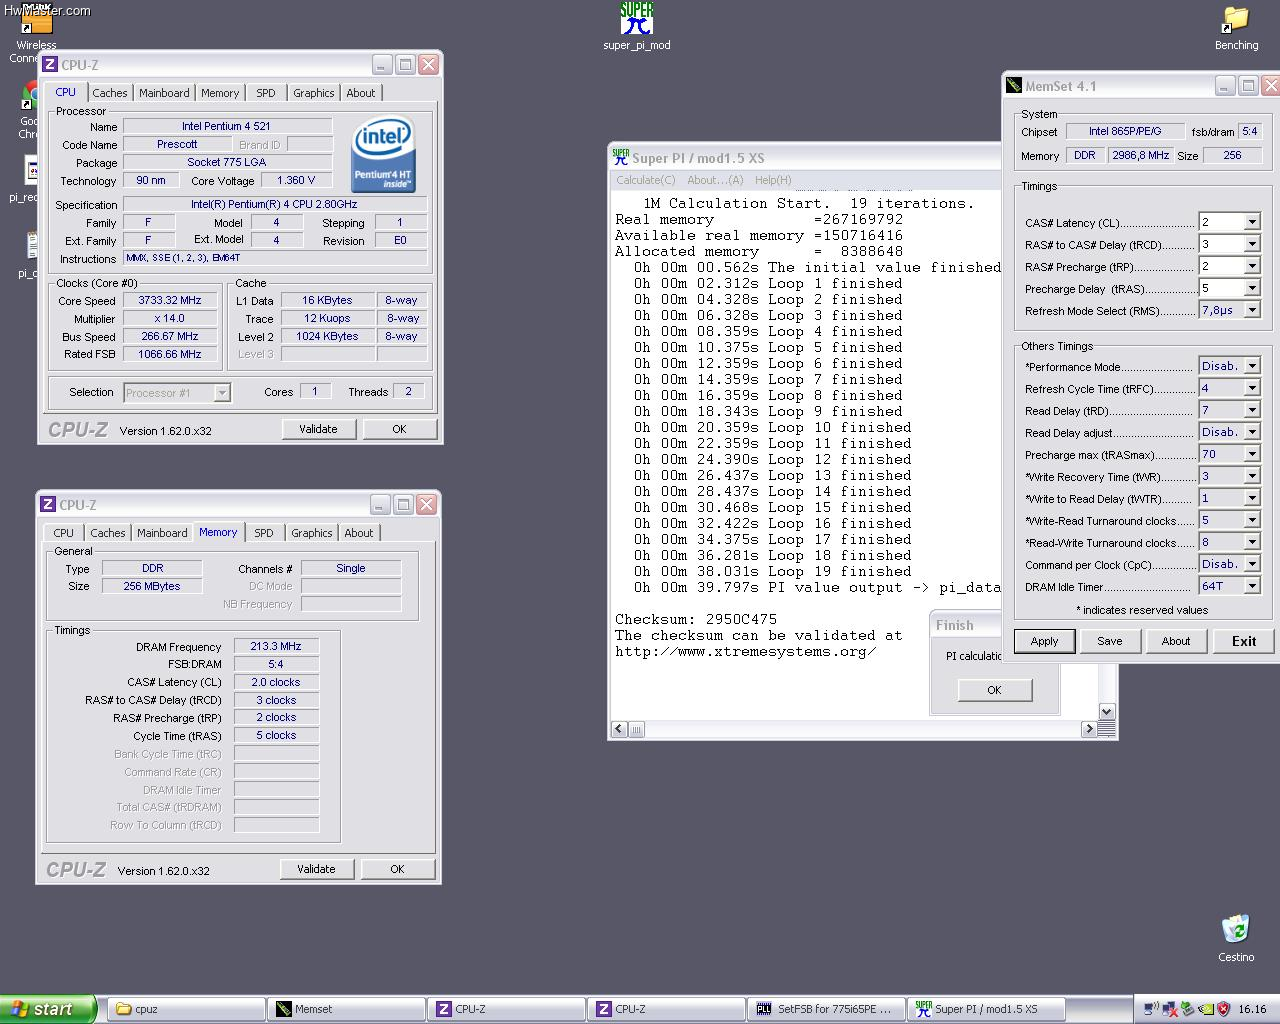Open the Windows start menu

point(48,1009)
